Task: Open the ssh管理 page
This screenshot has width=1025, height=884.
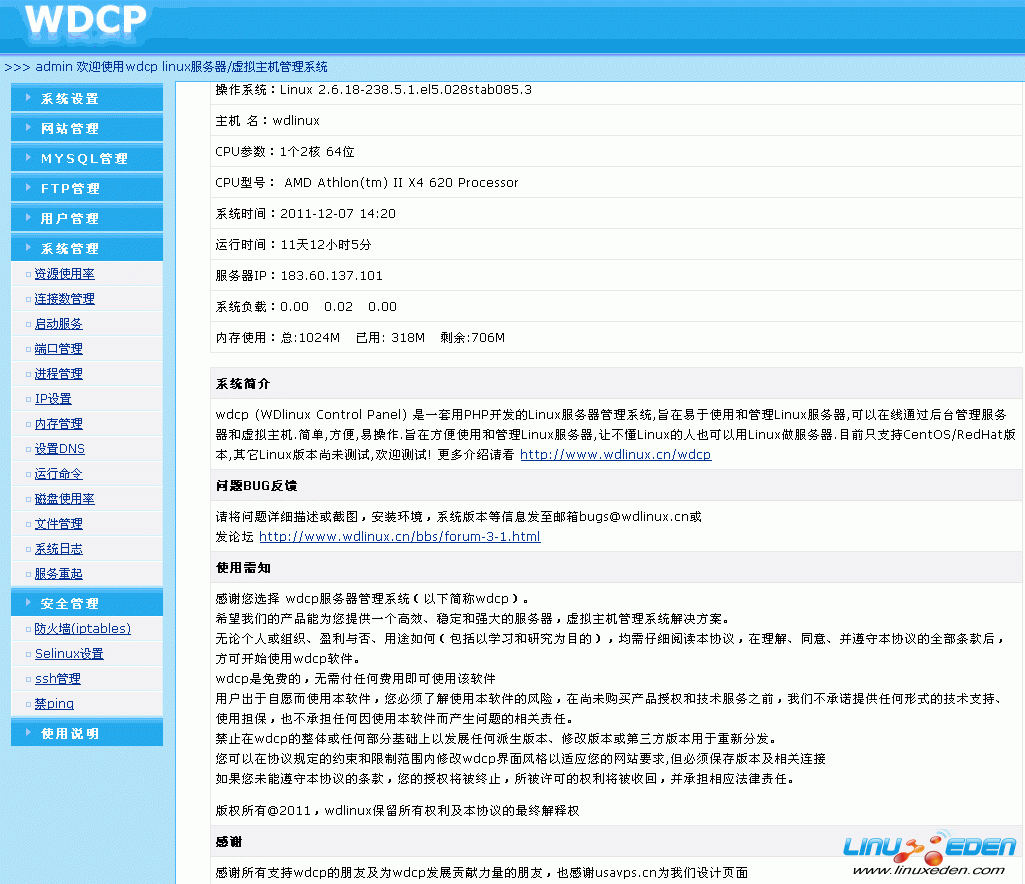Action: coord(60,678)
